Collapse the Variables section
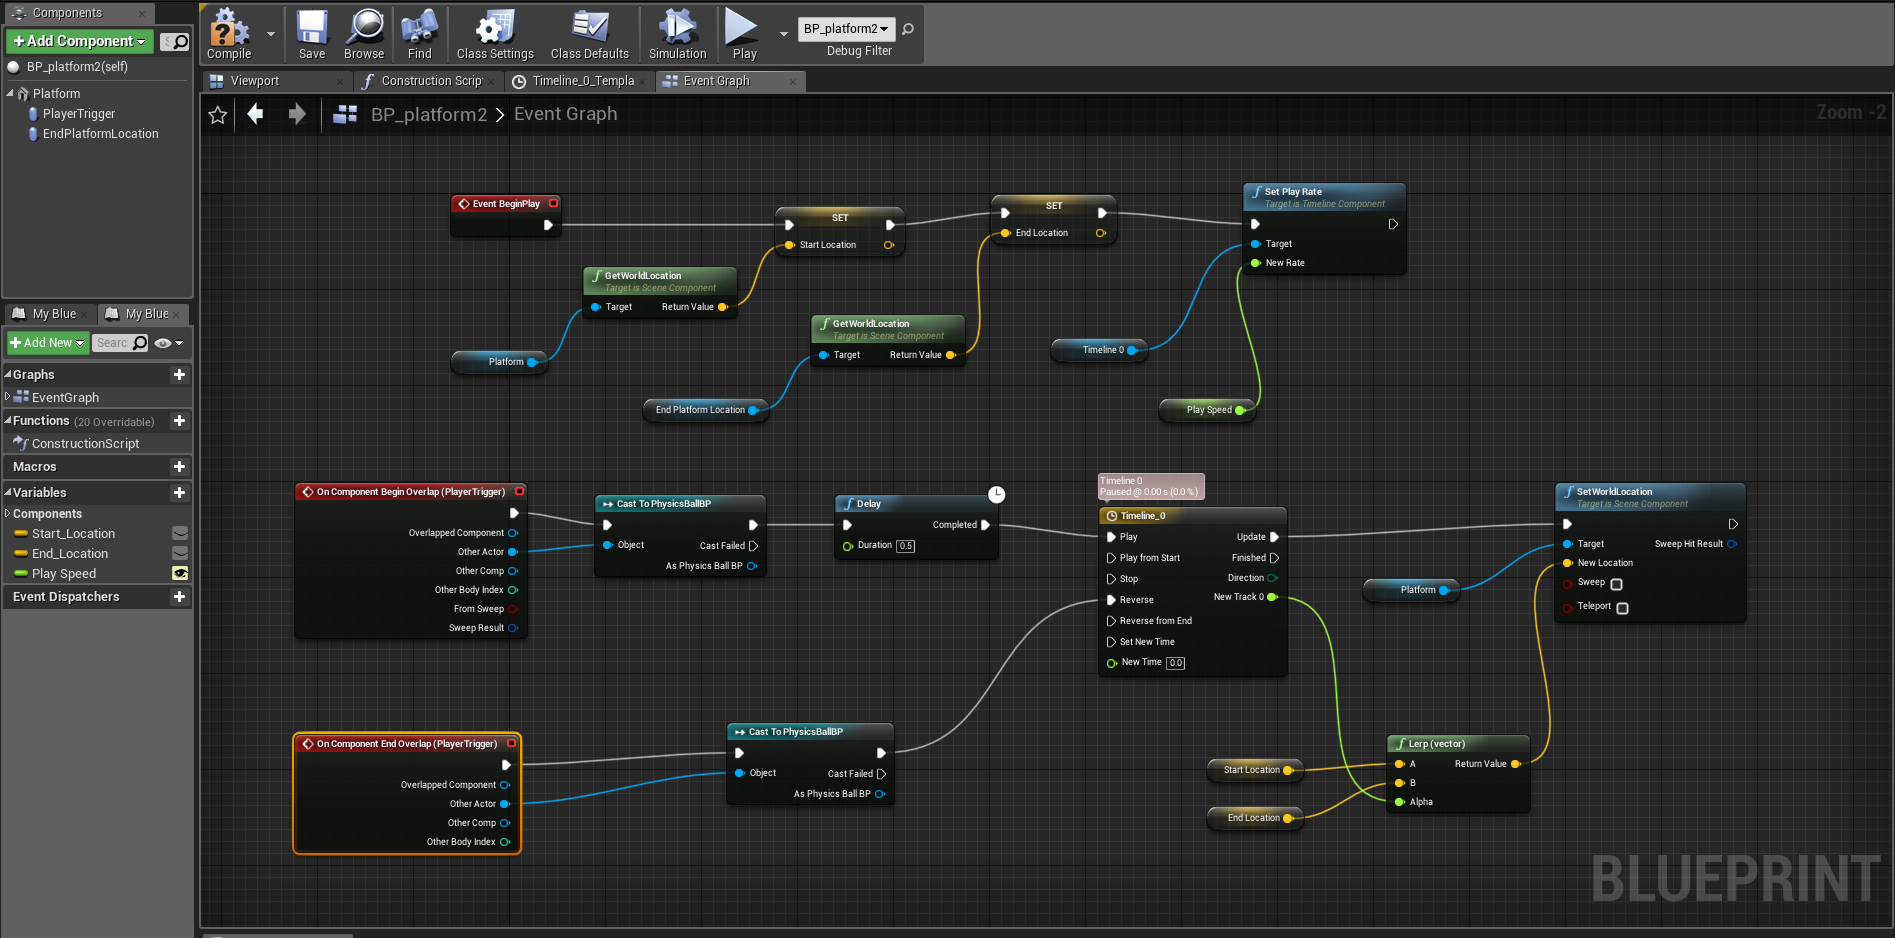This screenshot has width=1895, height=938. (8, 492)
